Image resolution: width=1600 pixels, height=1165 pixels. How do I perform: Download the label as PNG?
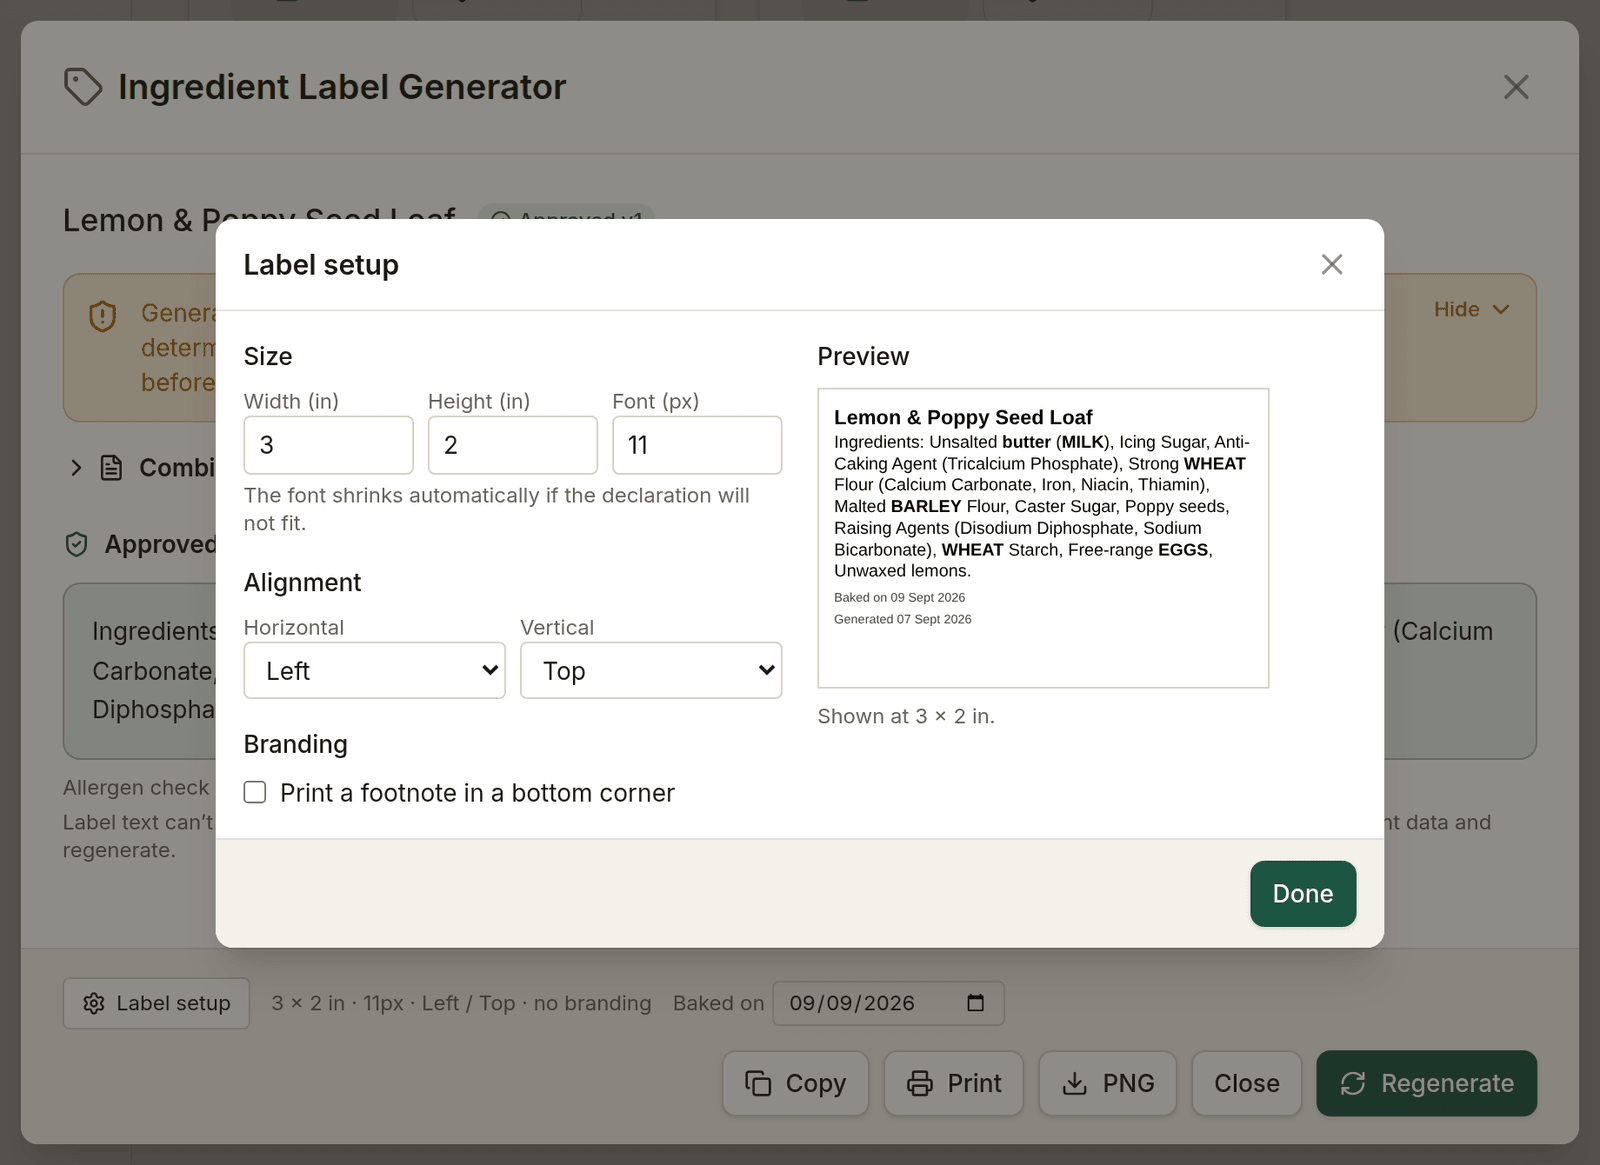tap(1107, 1083)
